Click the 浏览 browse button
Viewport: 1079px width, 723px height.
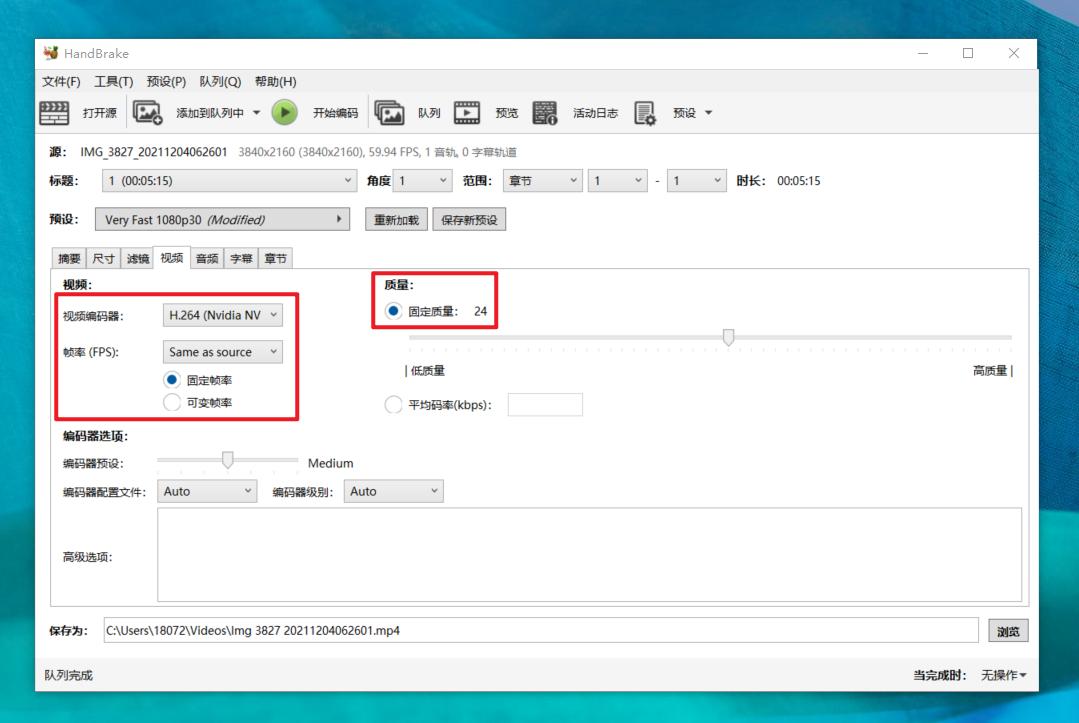click(x=1007, y=631)
